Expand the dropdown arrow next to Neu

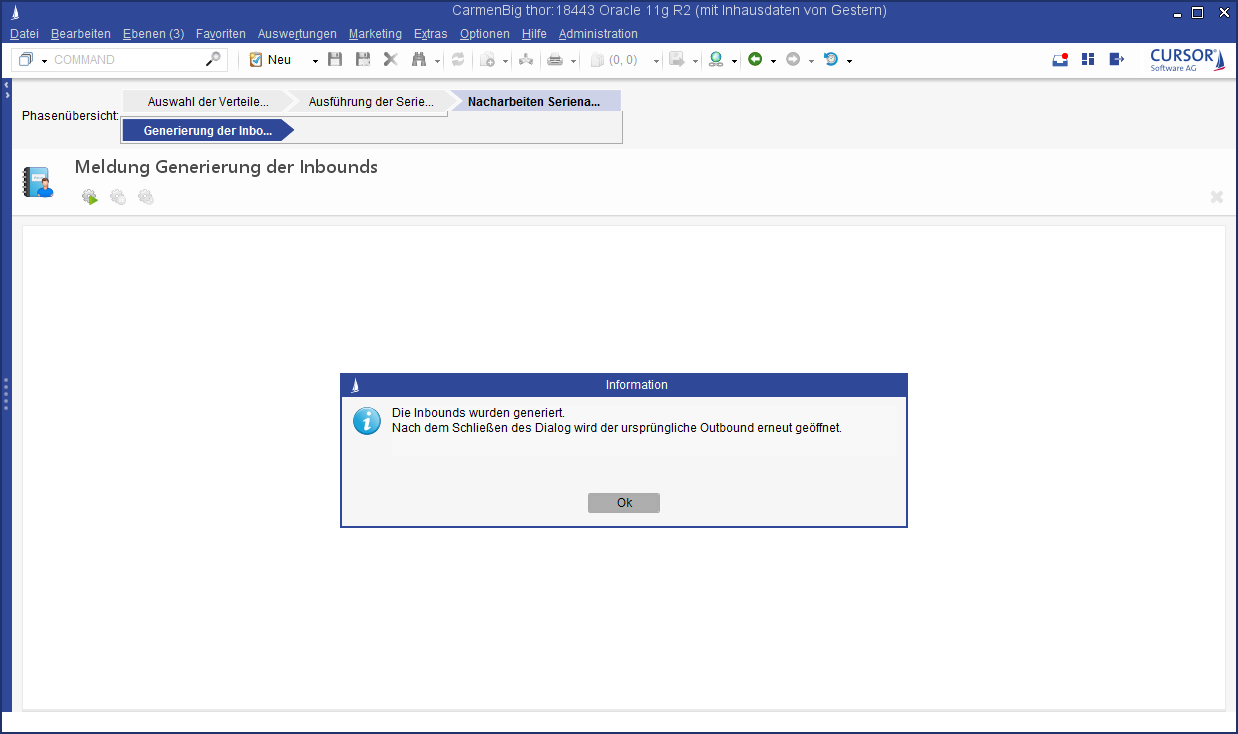(x=315, y=61)
